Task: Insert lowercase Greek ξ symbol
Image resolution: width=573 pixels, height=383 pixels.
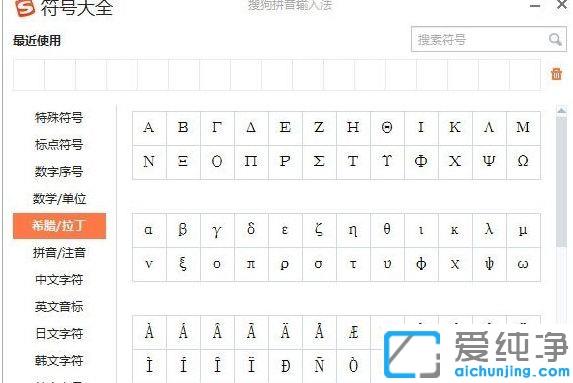Action: (183, 264)
